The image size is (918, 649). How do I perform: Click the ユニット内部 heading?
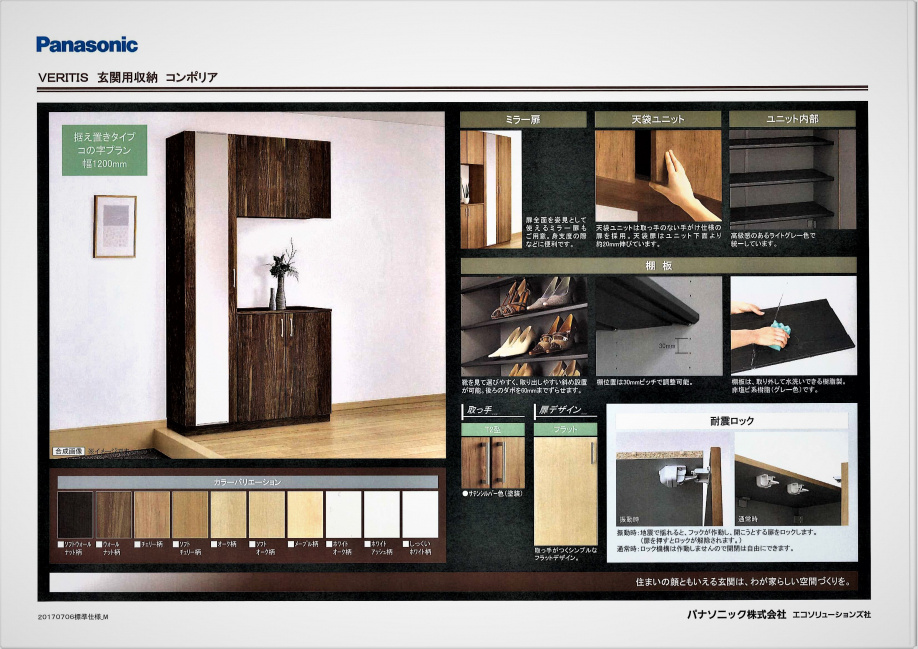[792, 119]
